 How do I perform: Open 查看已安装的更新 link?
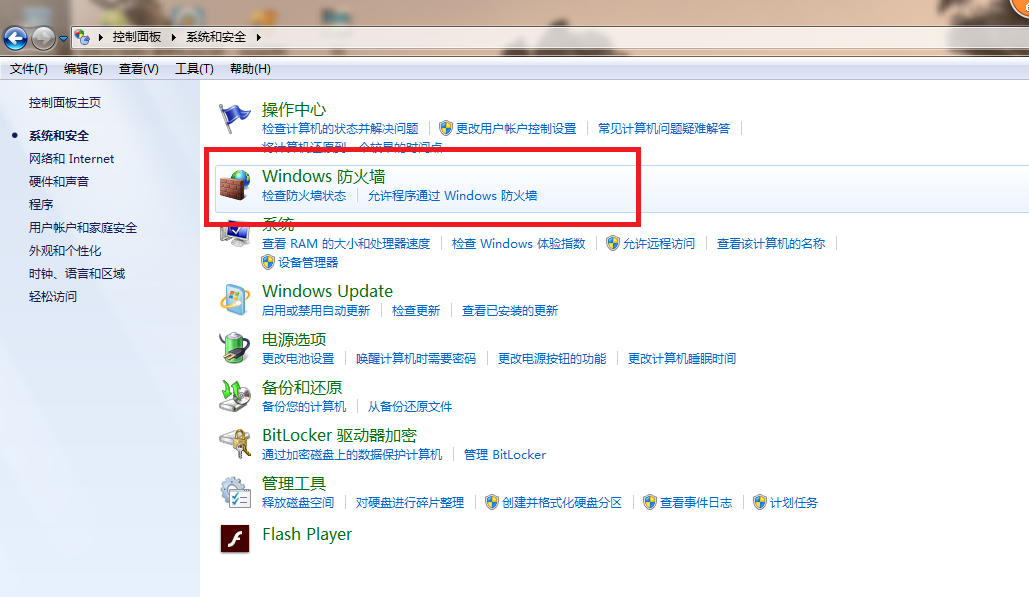510,310
